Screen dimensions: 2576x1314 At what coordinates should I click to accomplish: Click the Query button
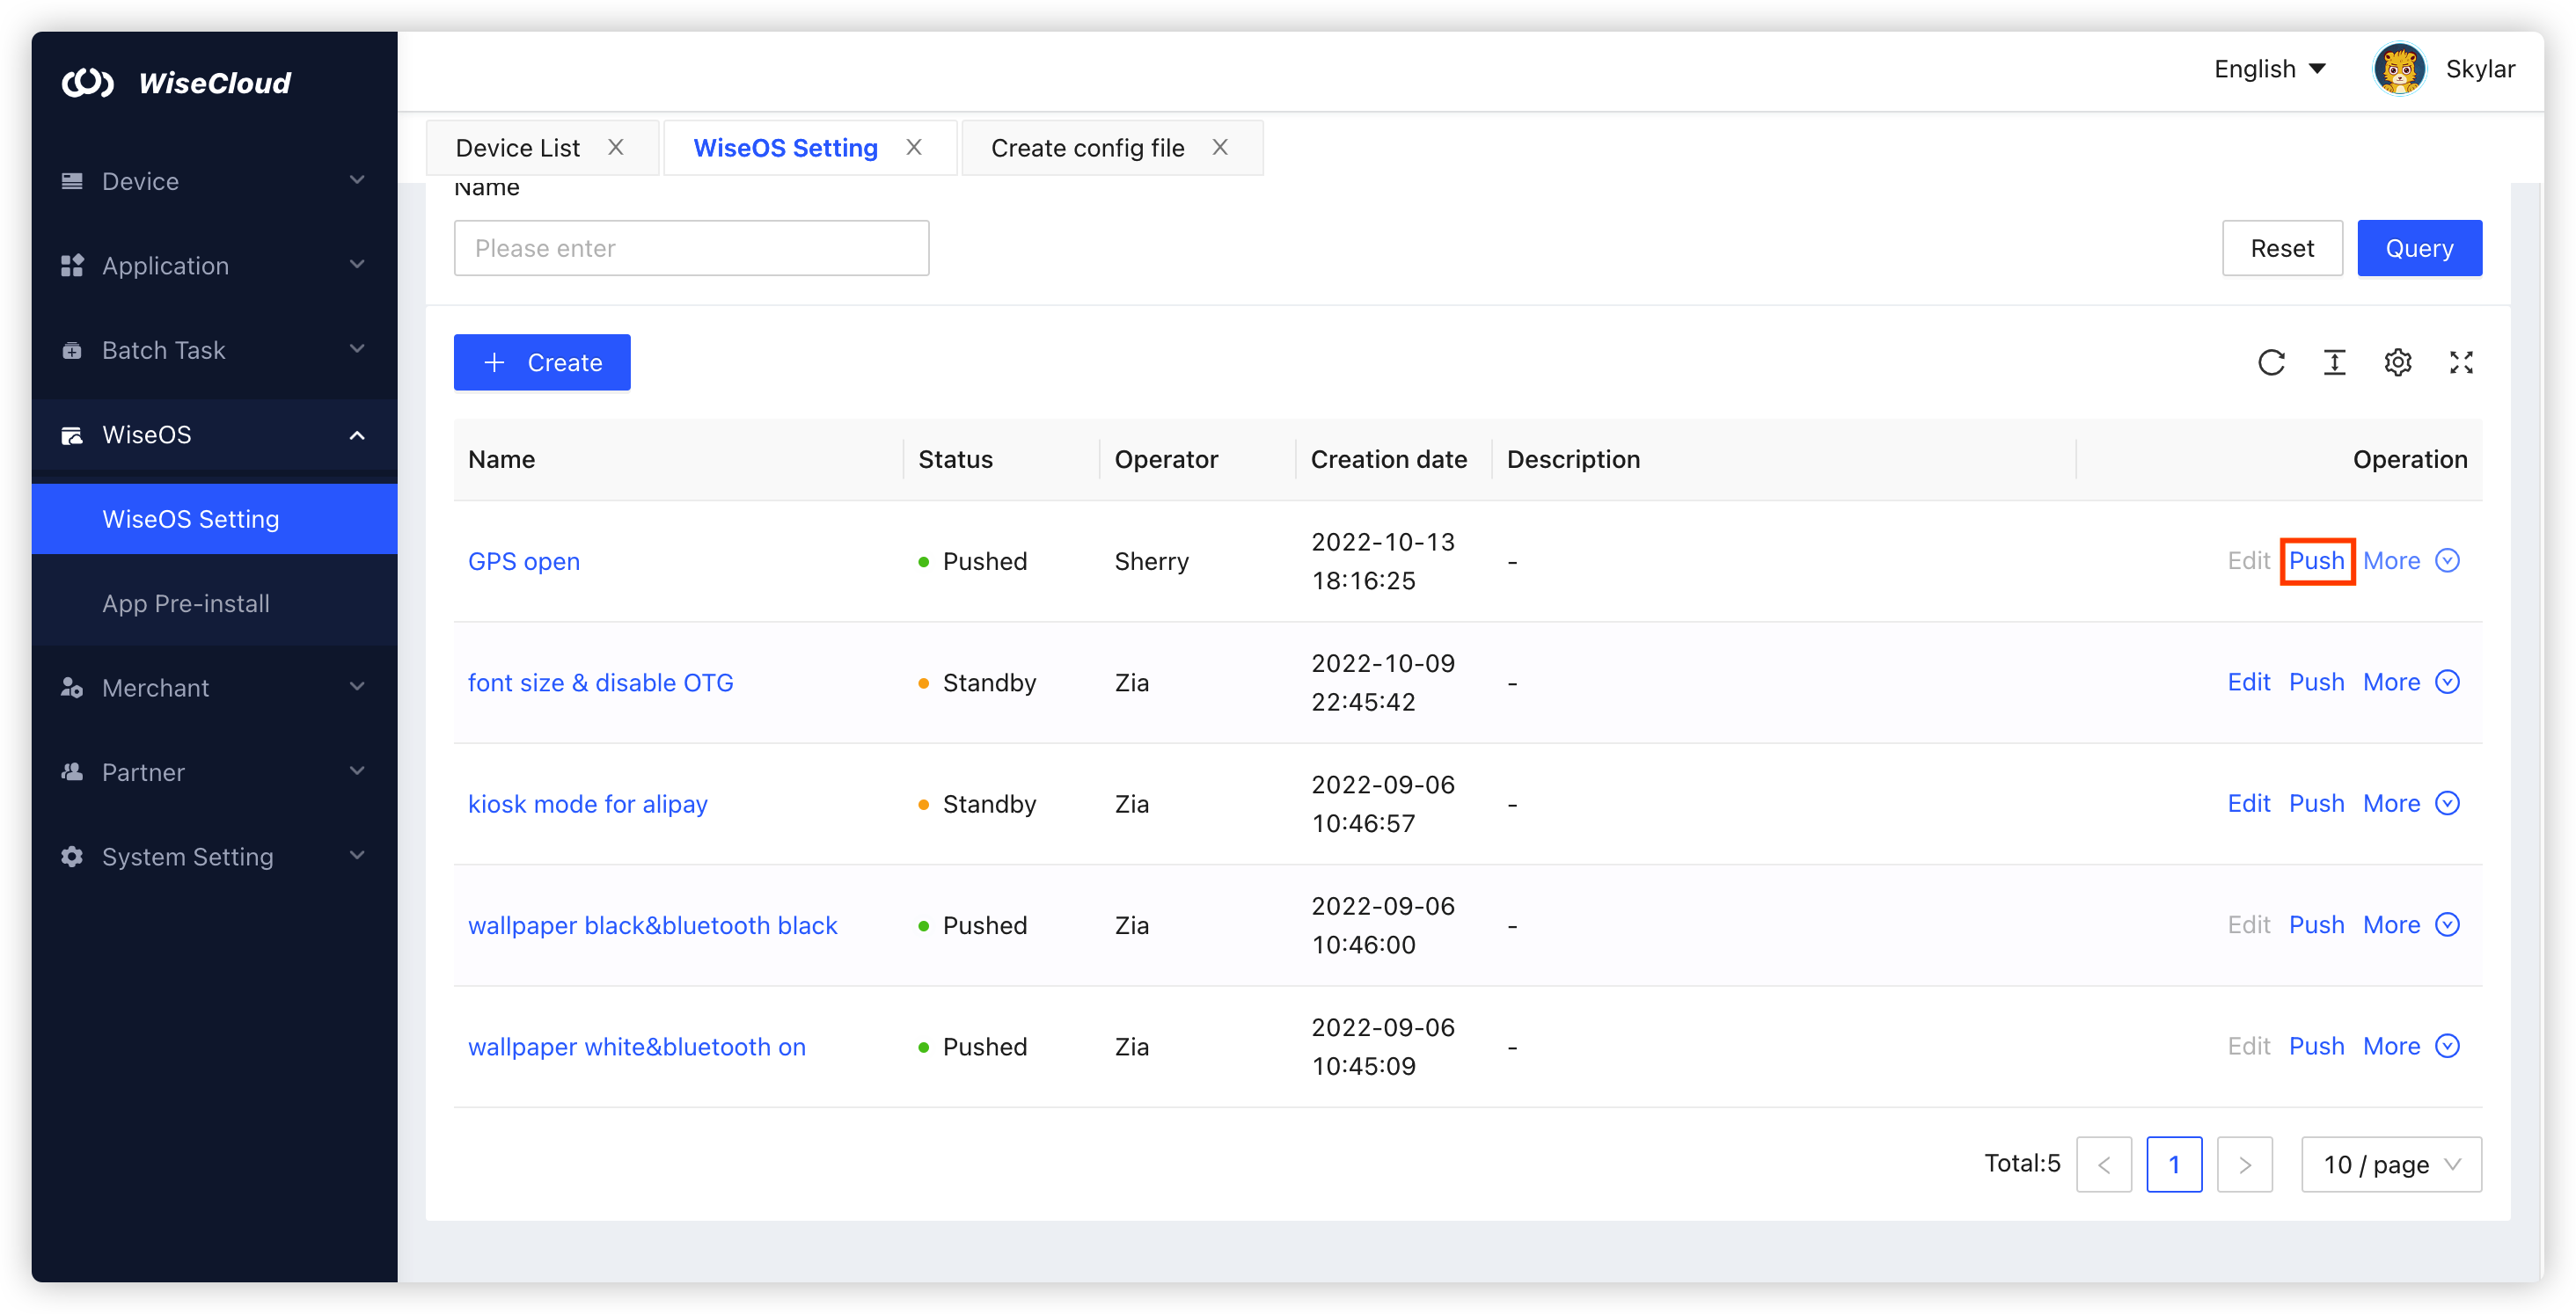(x=2419, y=247)
